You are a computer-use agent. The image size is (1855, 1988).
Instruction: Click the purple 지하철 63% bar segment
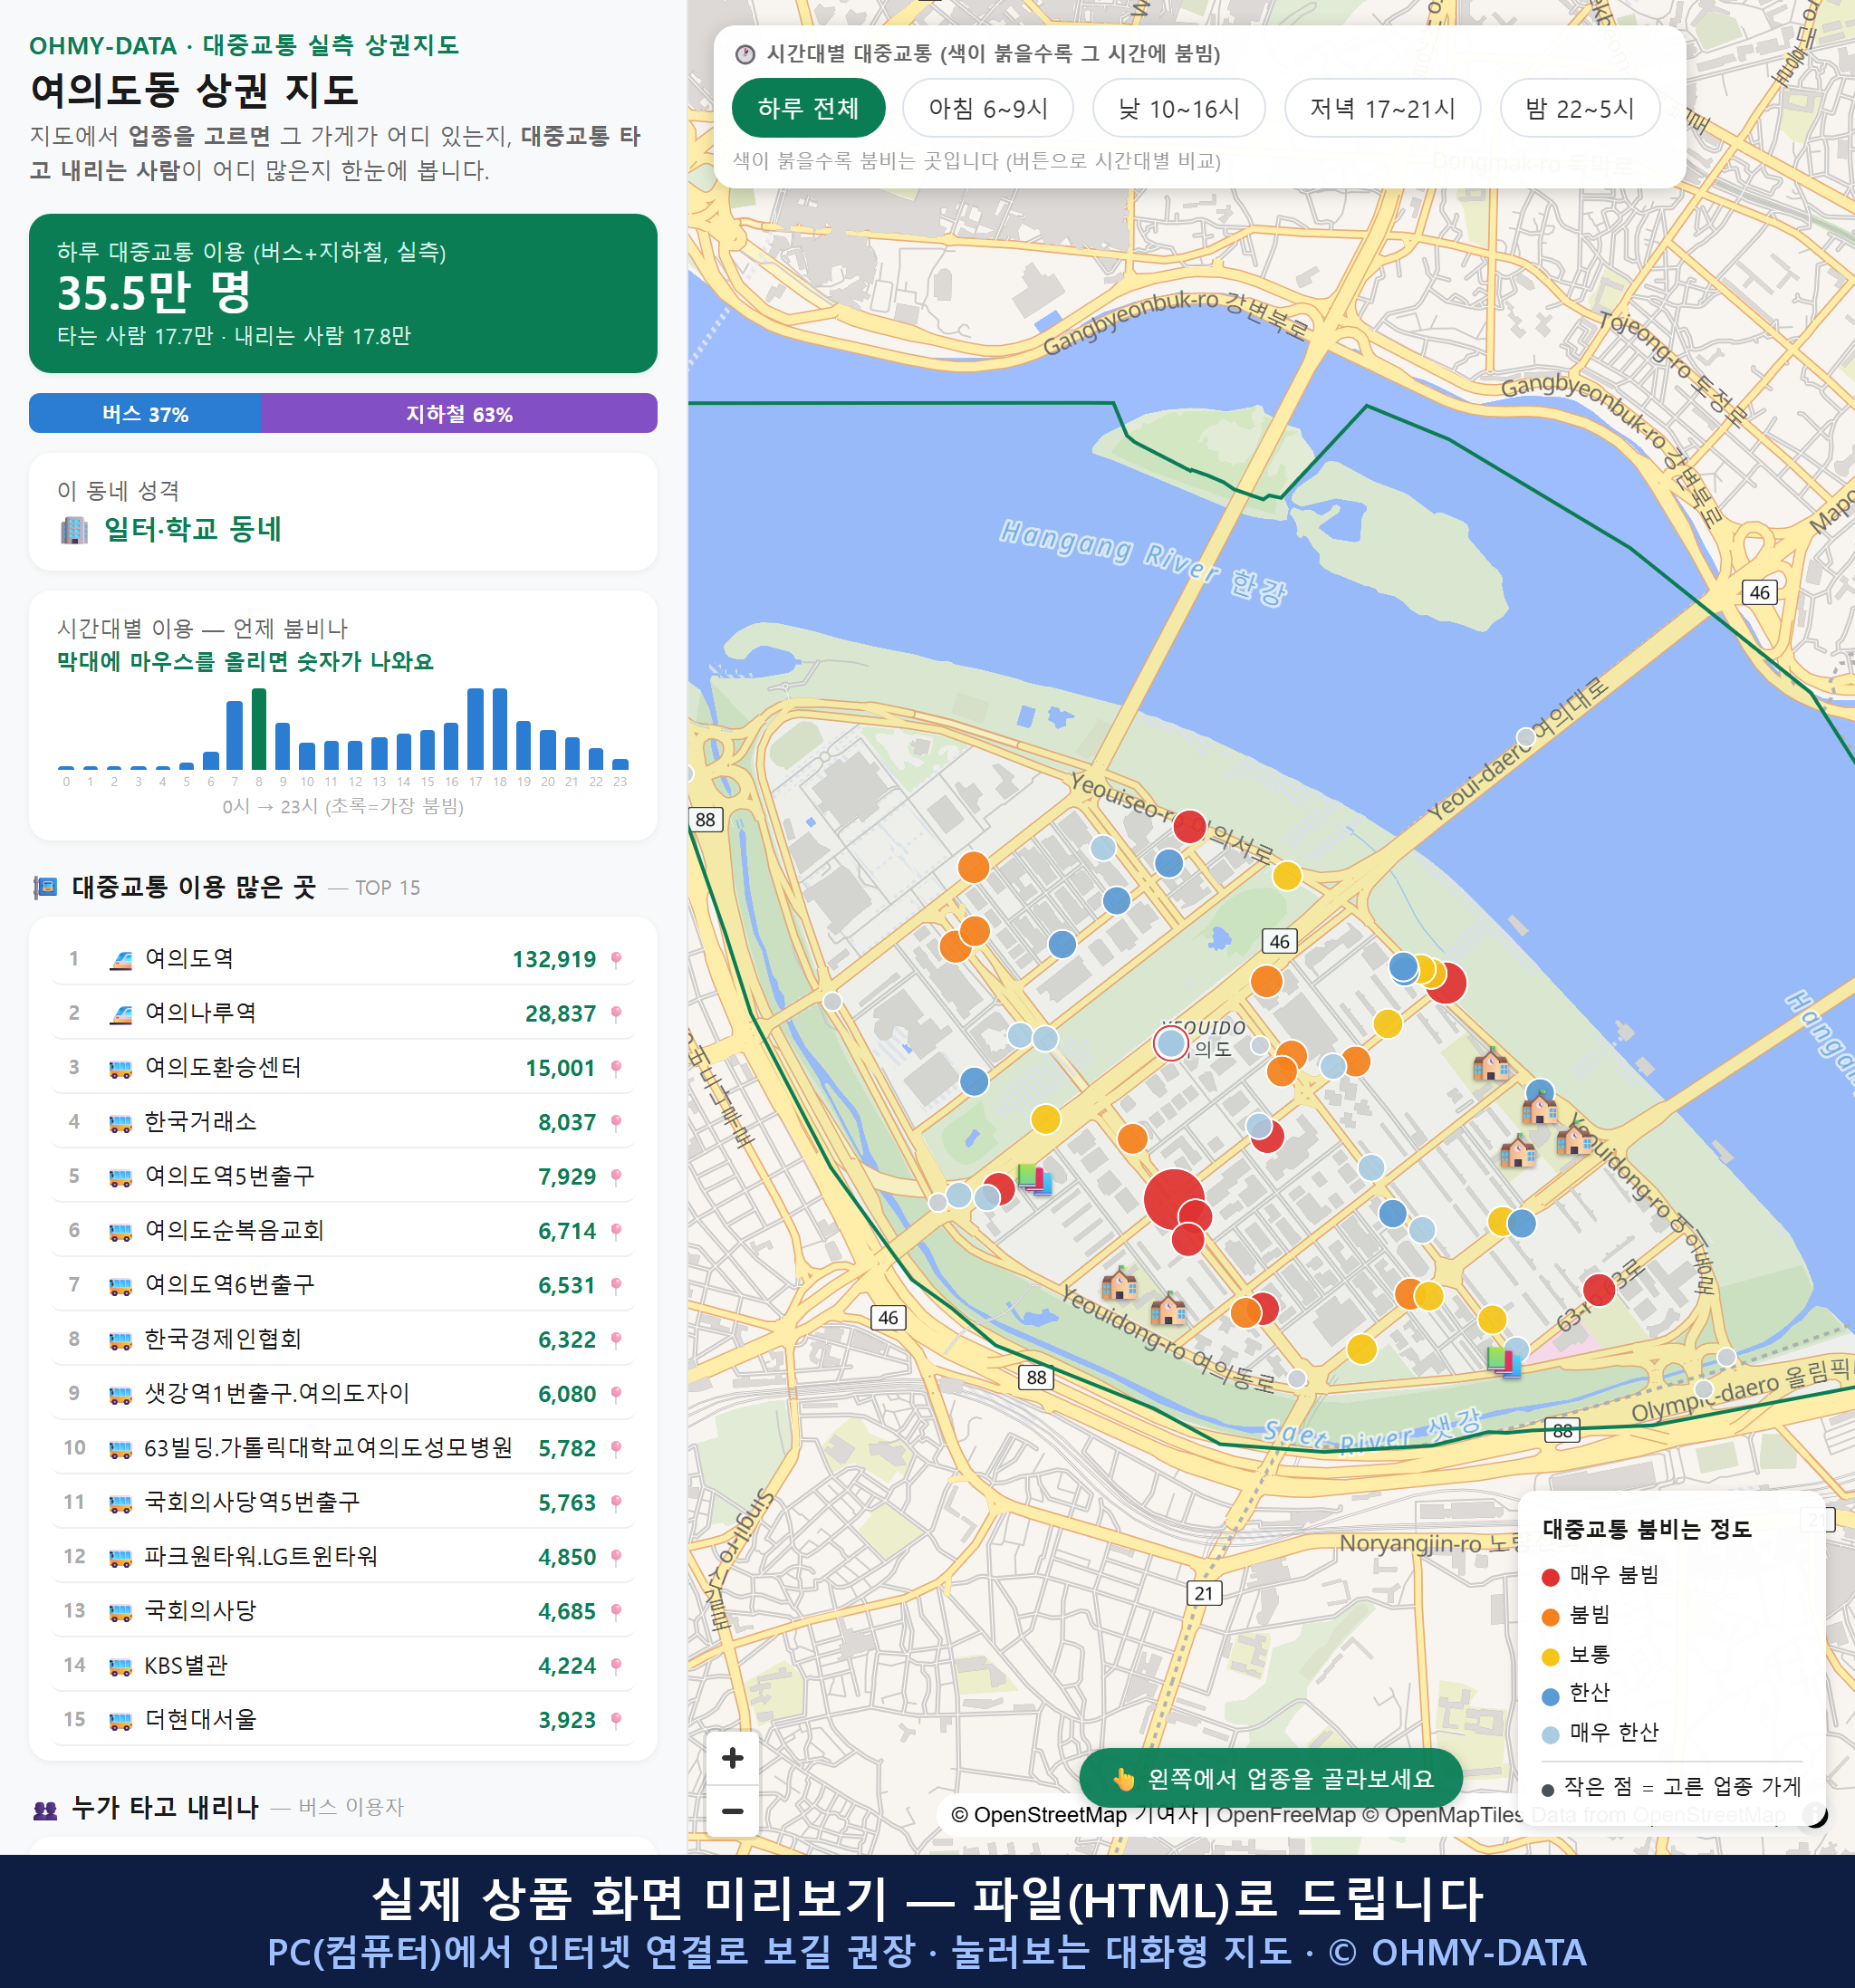click(x=459, y=413)
